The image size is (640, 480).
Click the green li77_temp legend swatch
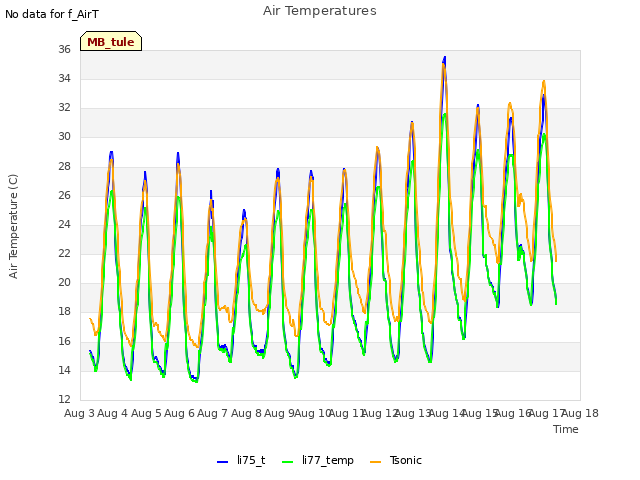tap(288, 462)
